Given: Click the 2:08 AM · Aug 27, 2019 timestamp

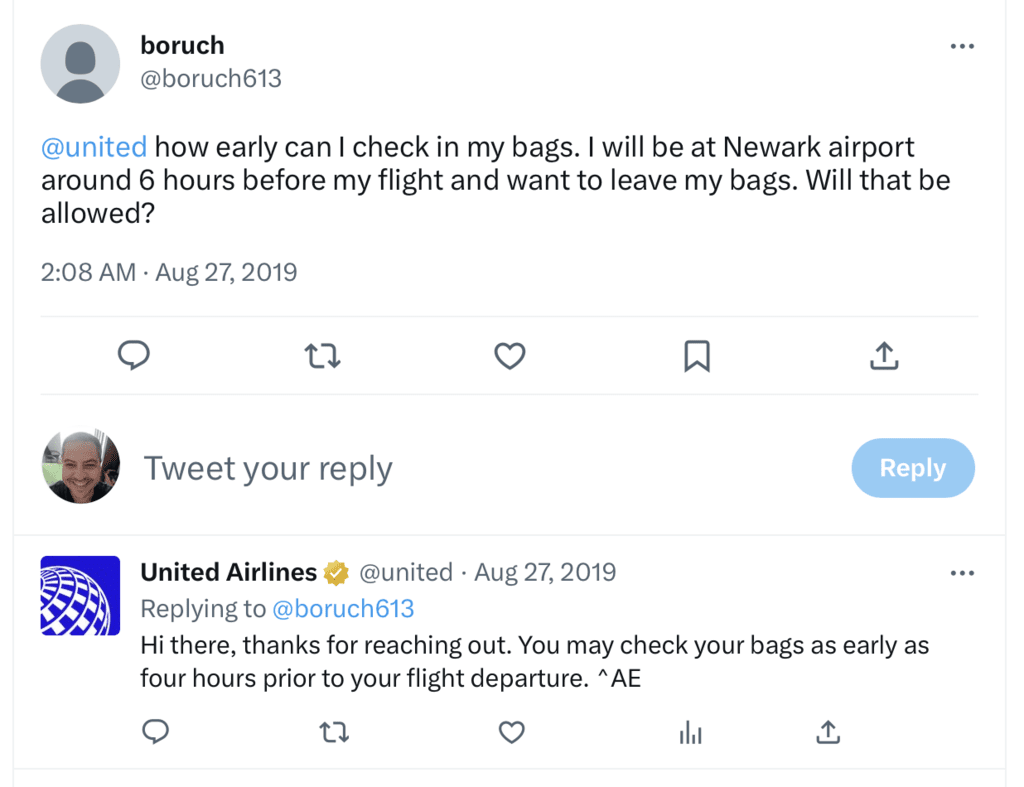Looking at the screenshot, I should tap(169, 272).
